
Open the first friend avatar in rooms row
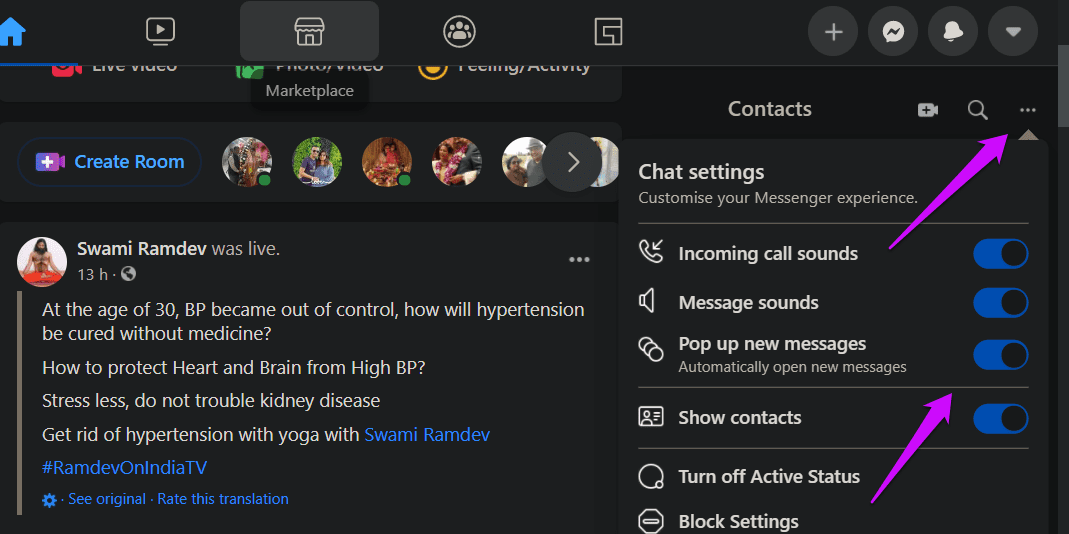pos(247,162)
